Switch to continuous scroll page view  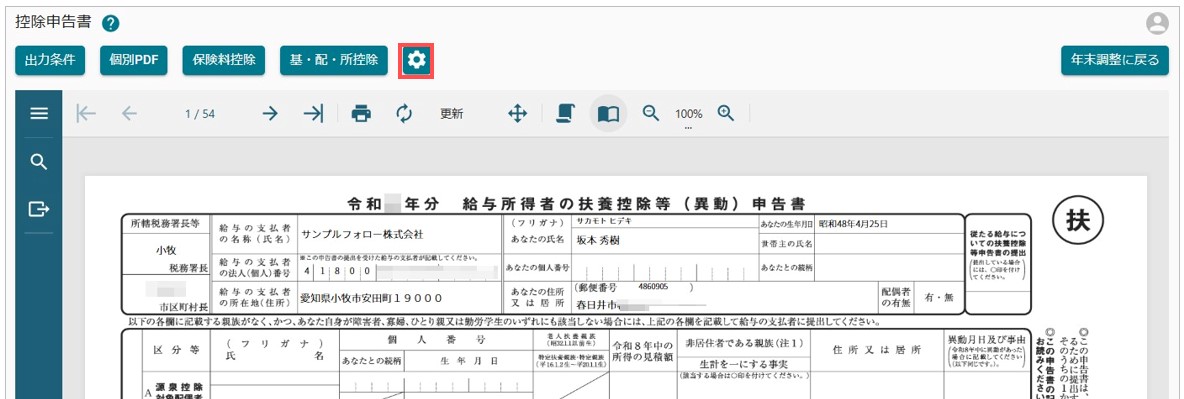point(564,113)
